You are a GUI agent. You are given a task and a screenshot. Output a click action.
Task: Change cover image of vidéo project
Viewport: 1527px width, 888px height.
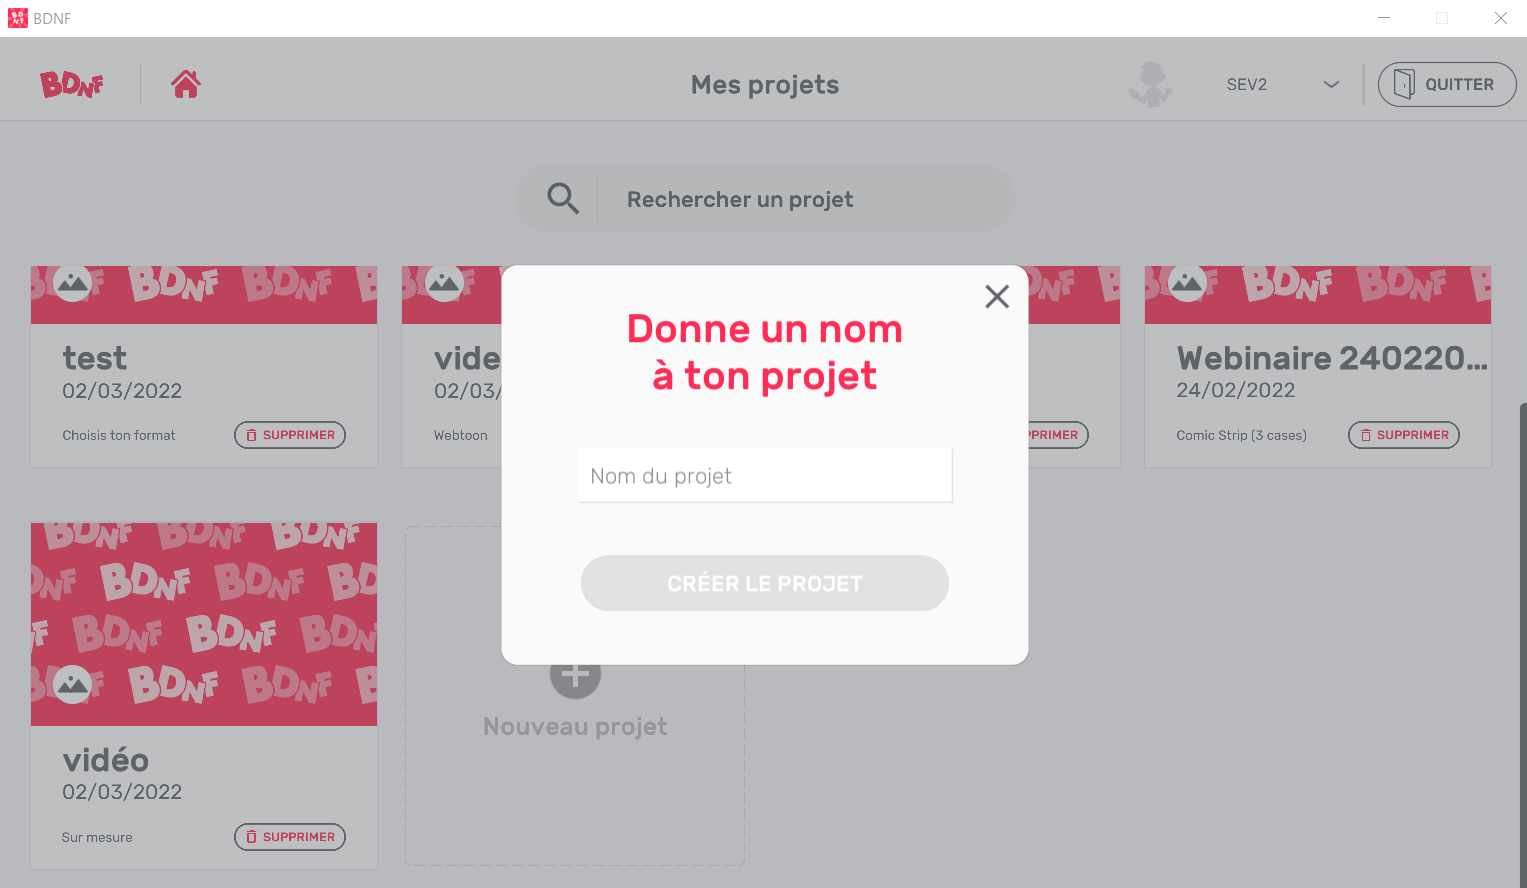[x=73, y=684]
